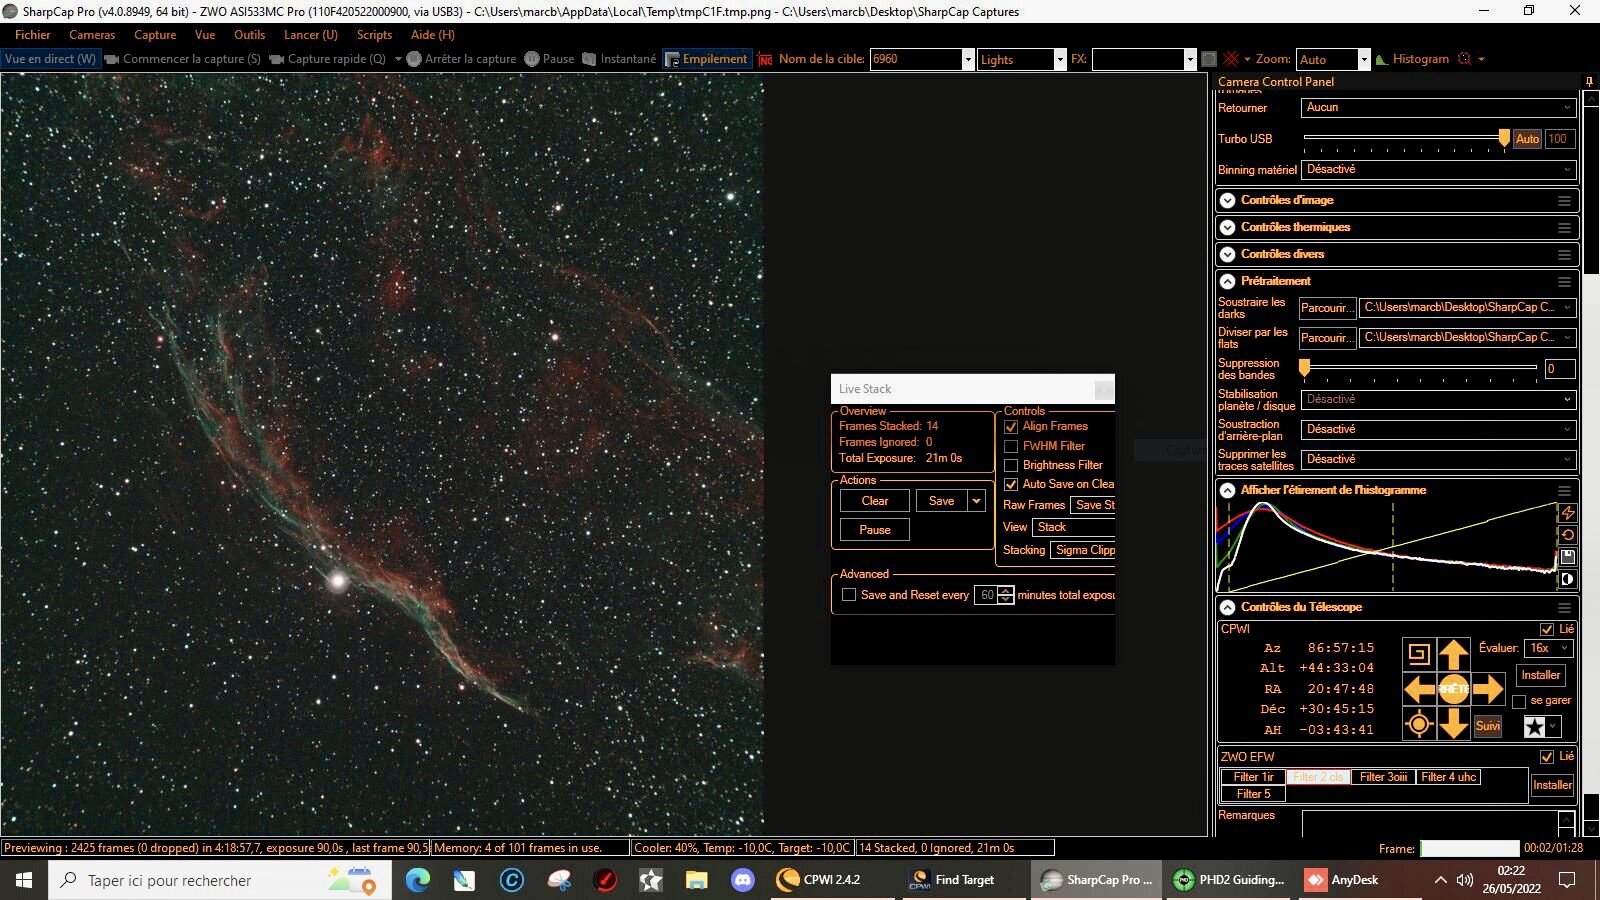Click the spiral search icon in telescope controls
Image resolution: width=1600 pixels, height=900 pixels.
click(1419, 655)
